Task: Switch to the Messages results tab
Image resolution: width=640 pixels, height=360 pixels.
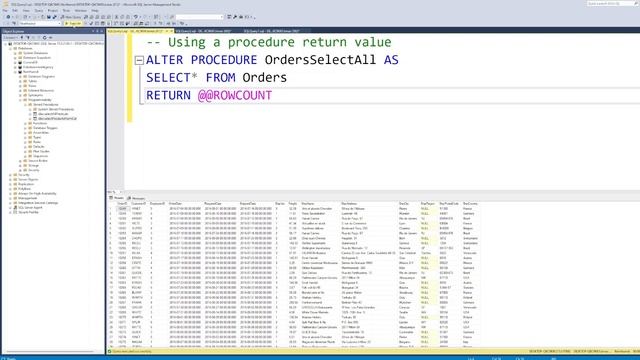Action: pos(136,198)
